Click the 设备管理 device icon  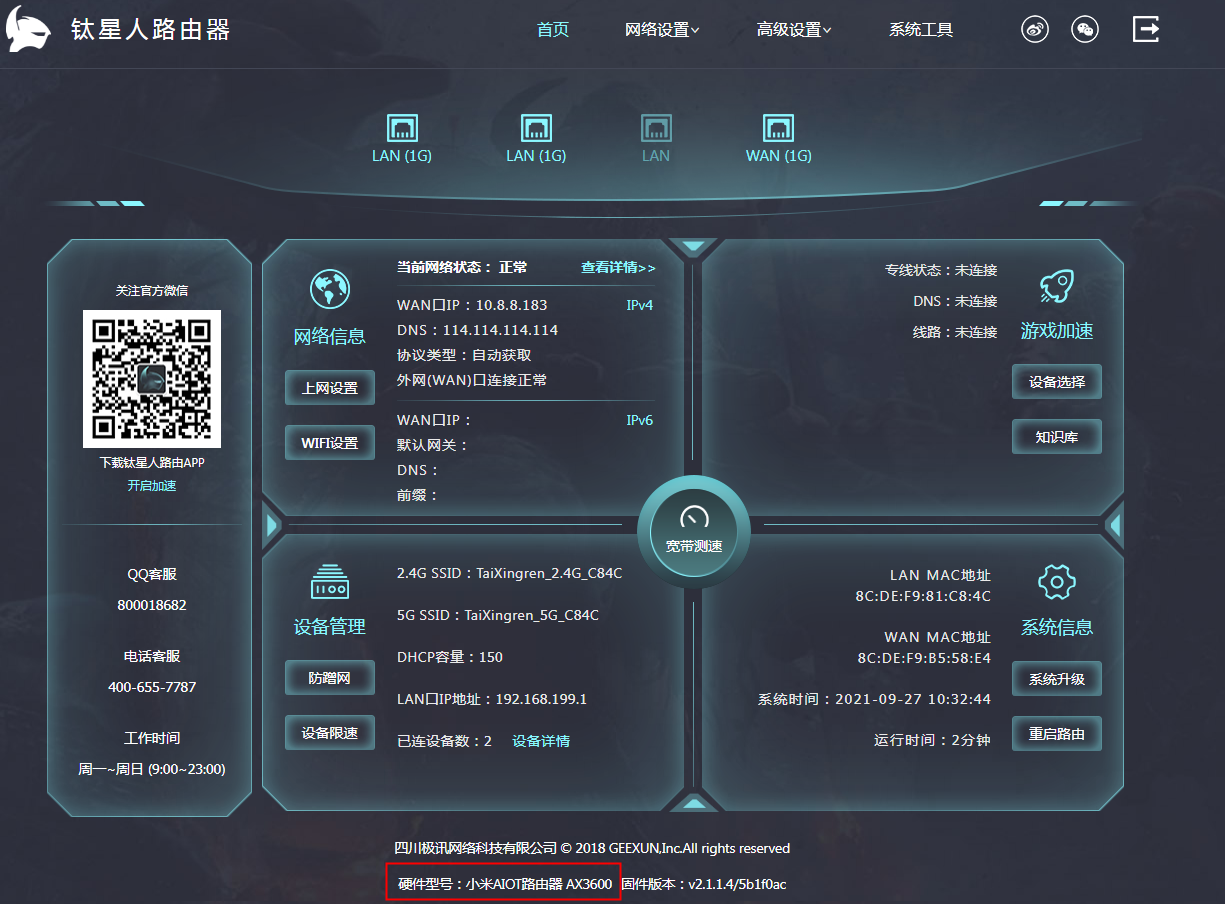329,582
